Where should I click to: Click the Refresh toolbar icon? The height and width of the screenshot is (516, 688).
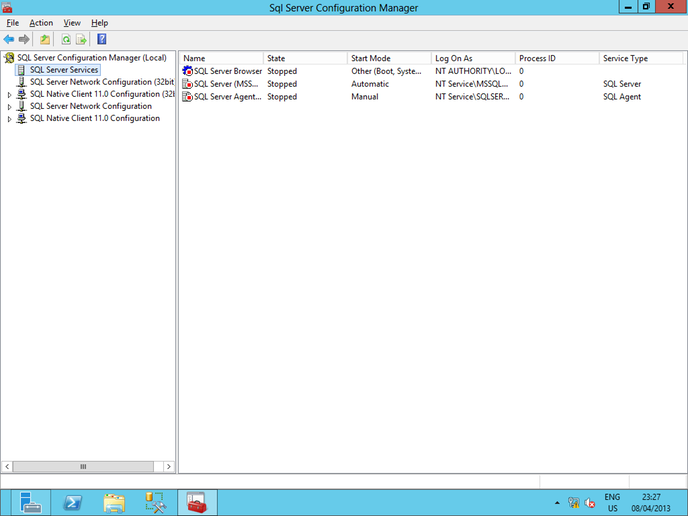66,39
